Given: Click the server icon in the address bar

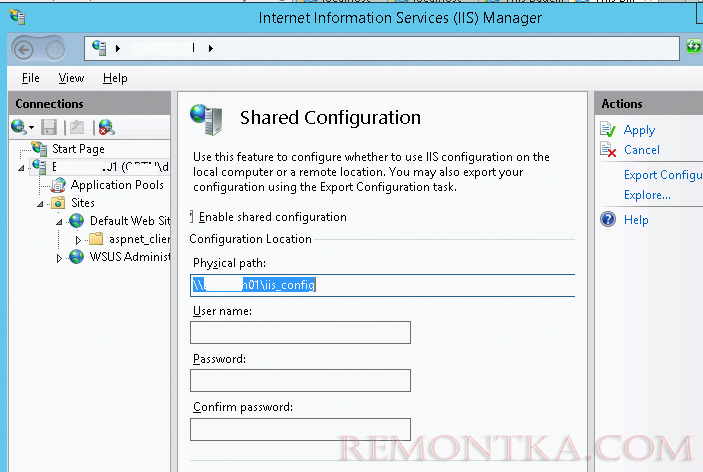Looking at the screenshot, I should (x=99, y=48).
